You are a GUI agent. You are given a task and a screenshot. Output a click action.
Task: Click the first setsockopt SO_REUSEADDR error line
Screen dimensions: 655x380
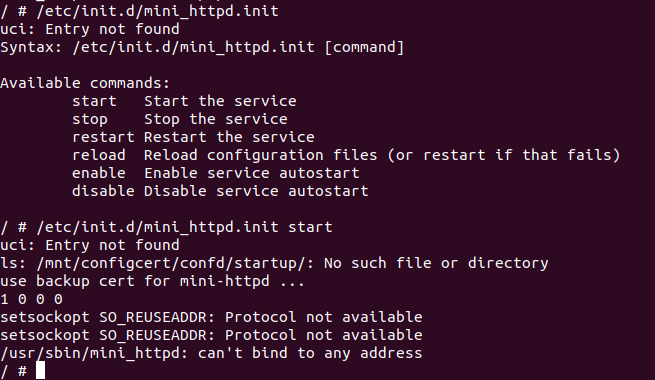tap(211, 317)
